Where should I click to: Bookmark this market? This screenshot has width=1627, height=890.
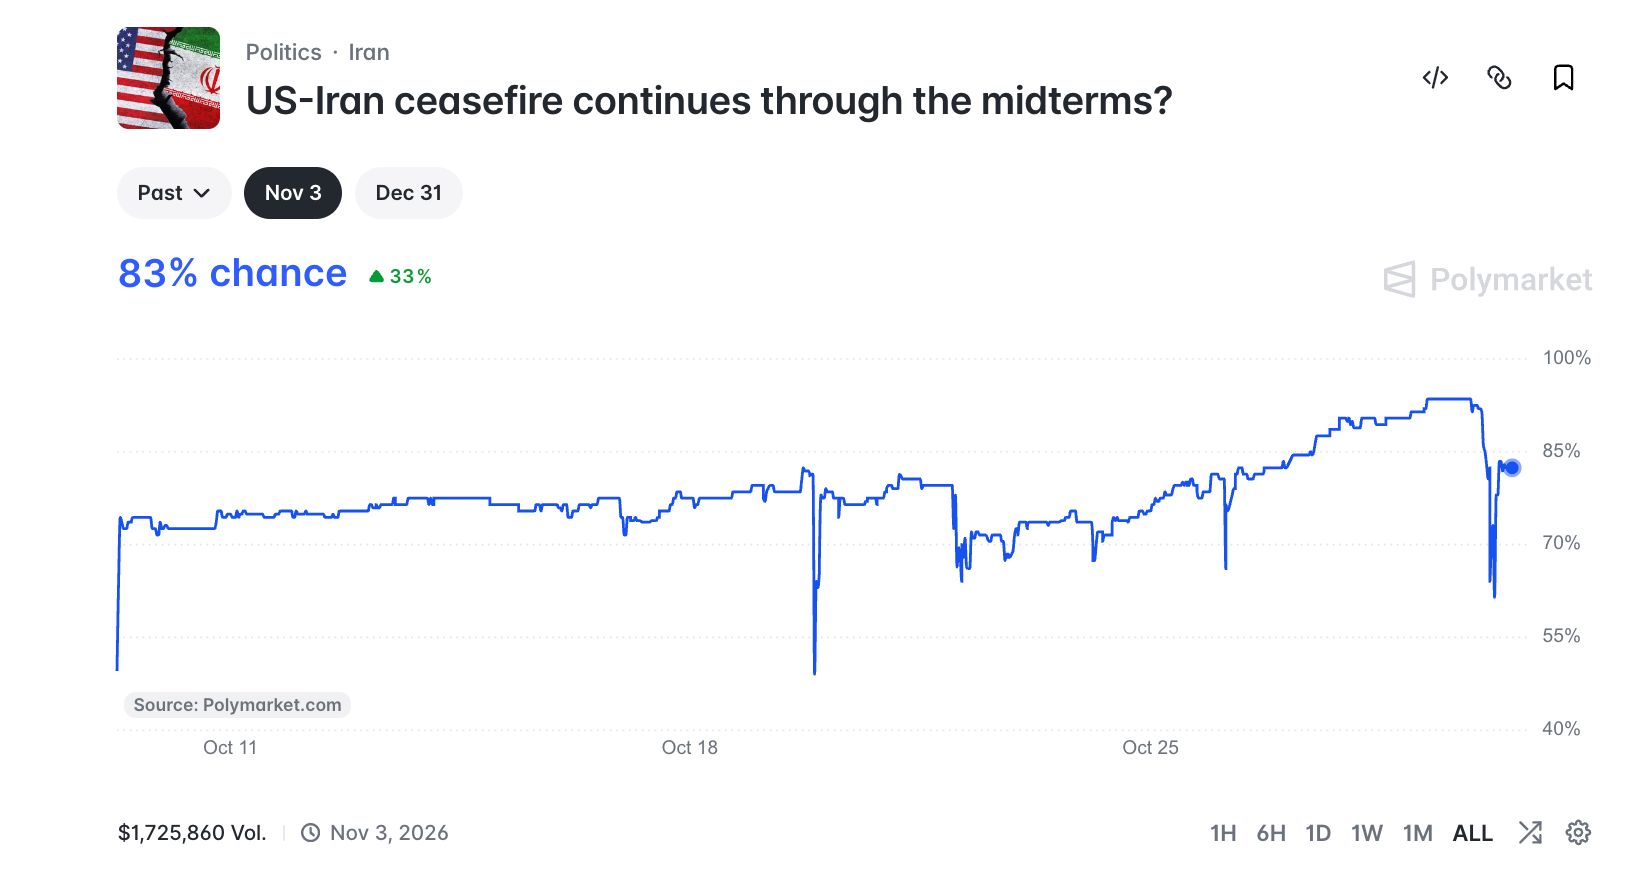tap(1563, 78)
